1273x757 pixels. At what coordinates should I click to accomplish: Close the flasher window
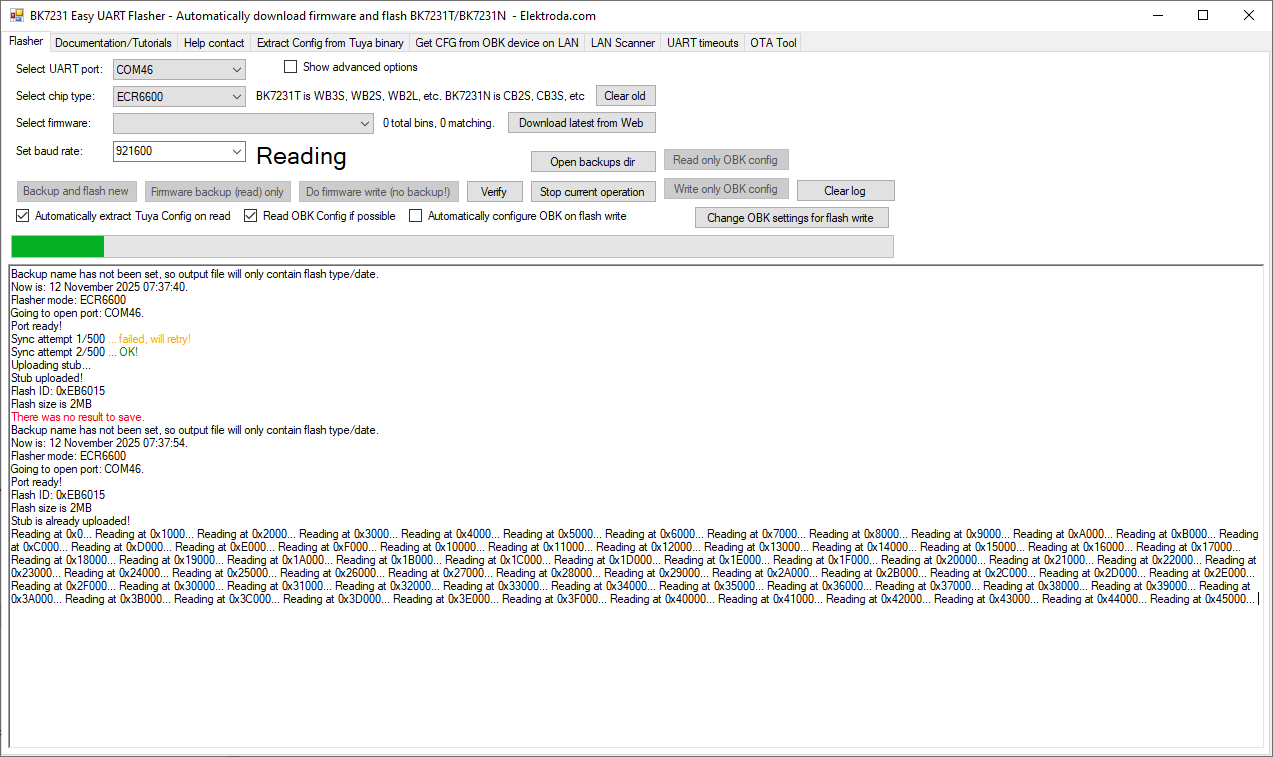(1249, 15)
